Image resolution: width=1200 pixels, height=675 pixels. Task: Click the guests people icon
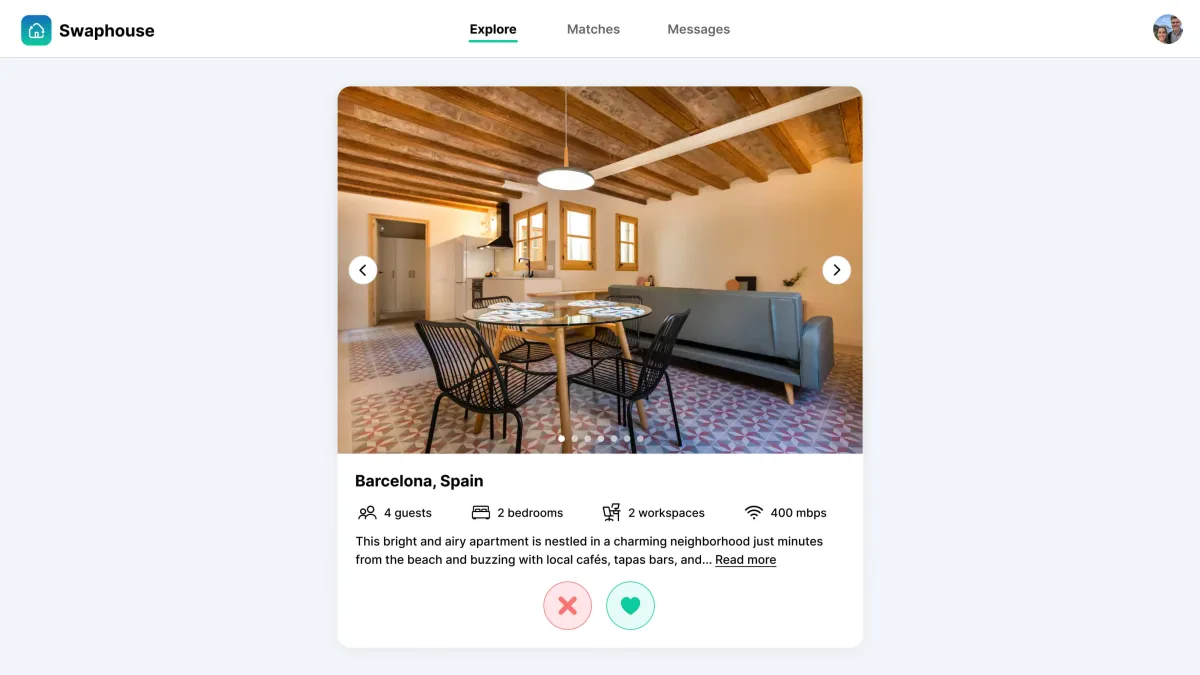coord(367,513)
